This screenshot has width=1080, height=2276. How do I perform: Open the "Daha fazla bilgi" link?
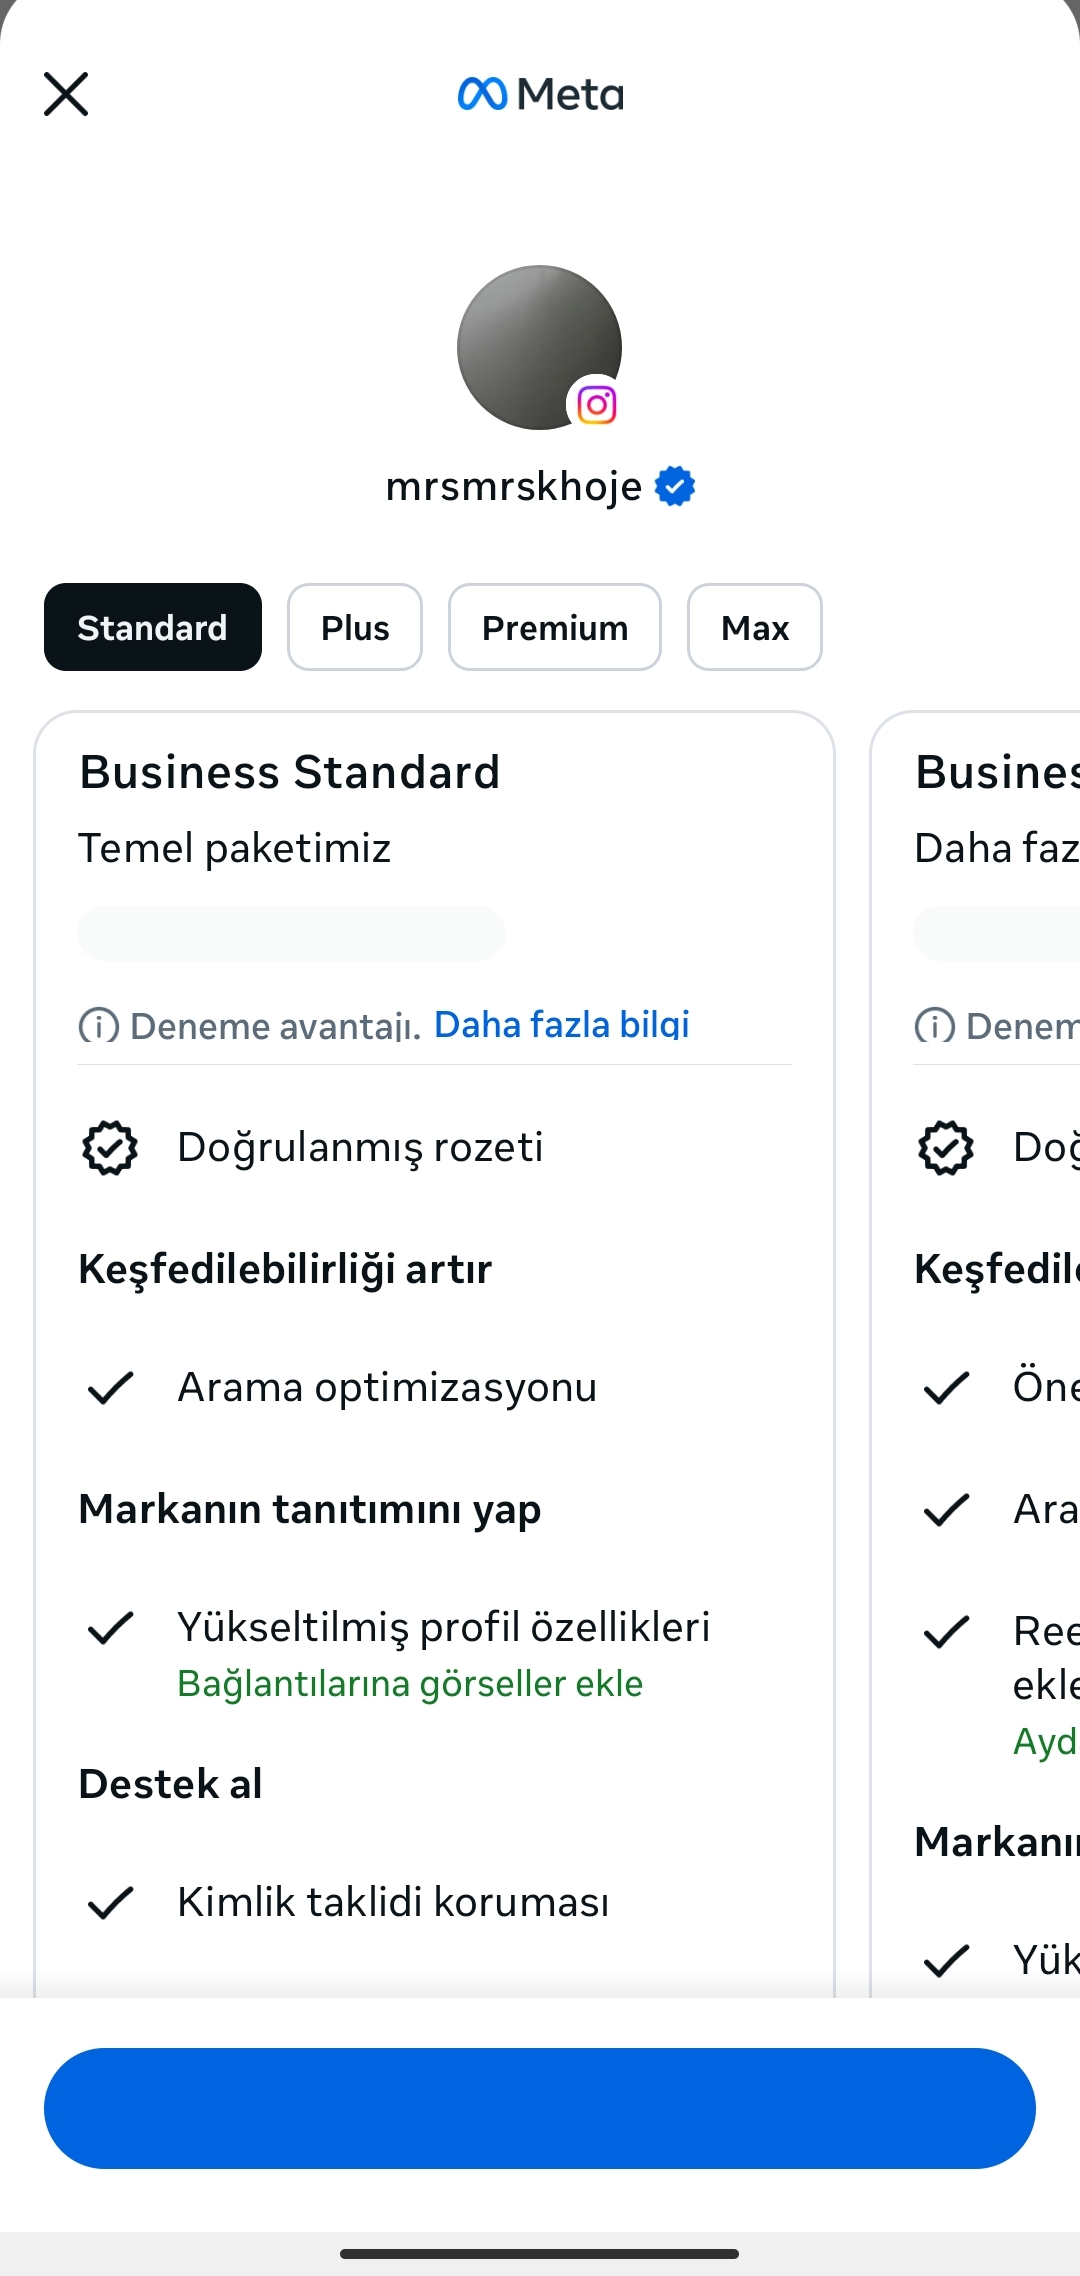tap(562, 1024)
